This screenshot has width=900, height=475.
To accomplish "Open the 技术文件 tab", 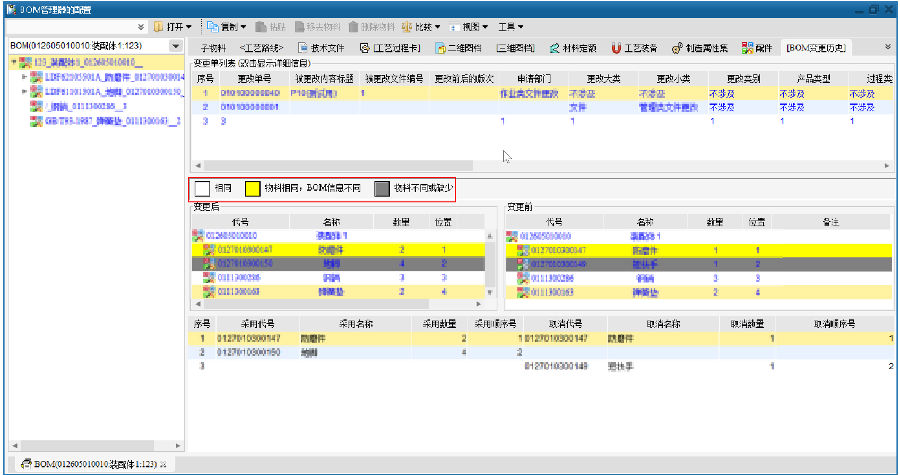I will tap(321, 48).
